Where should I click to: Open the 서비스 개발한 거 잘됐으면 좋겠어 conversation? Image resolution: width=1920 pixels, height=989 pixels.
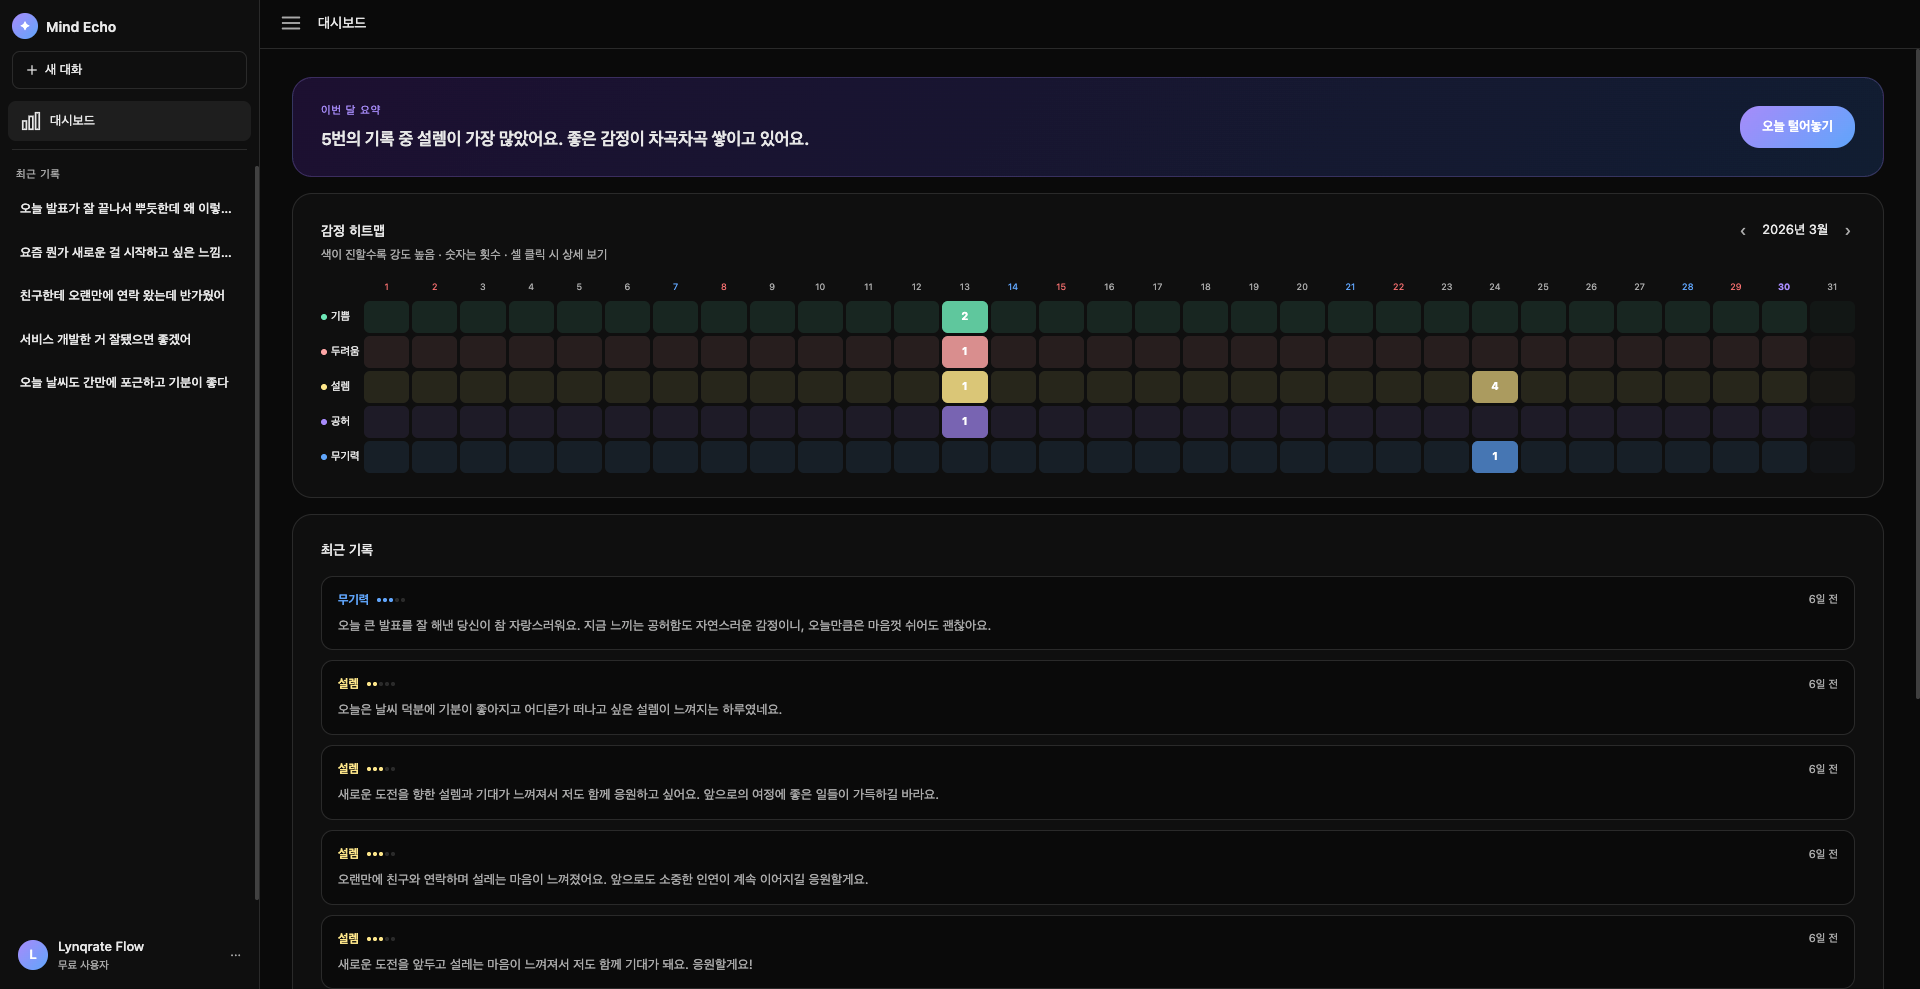[105, 339]
